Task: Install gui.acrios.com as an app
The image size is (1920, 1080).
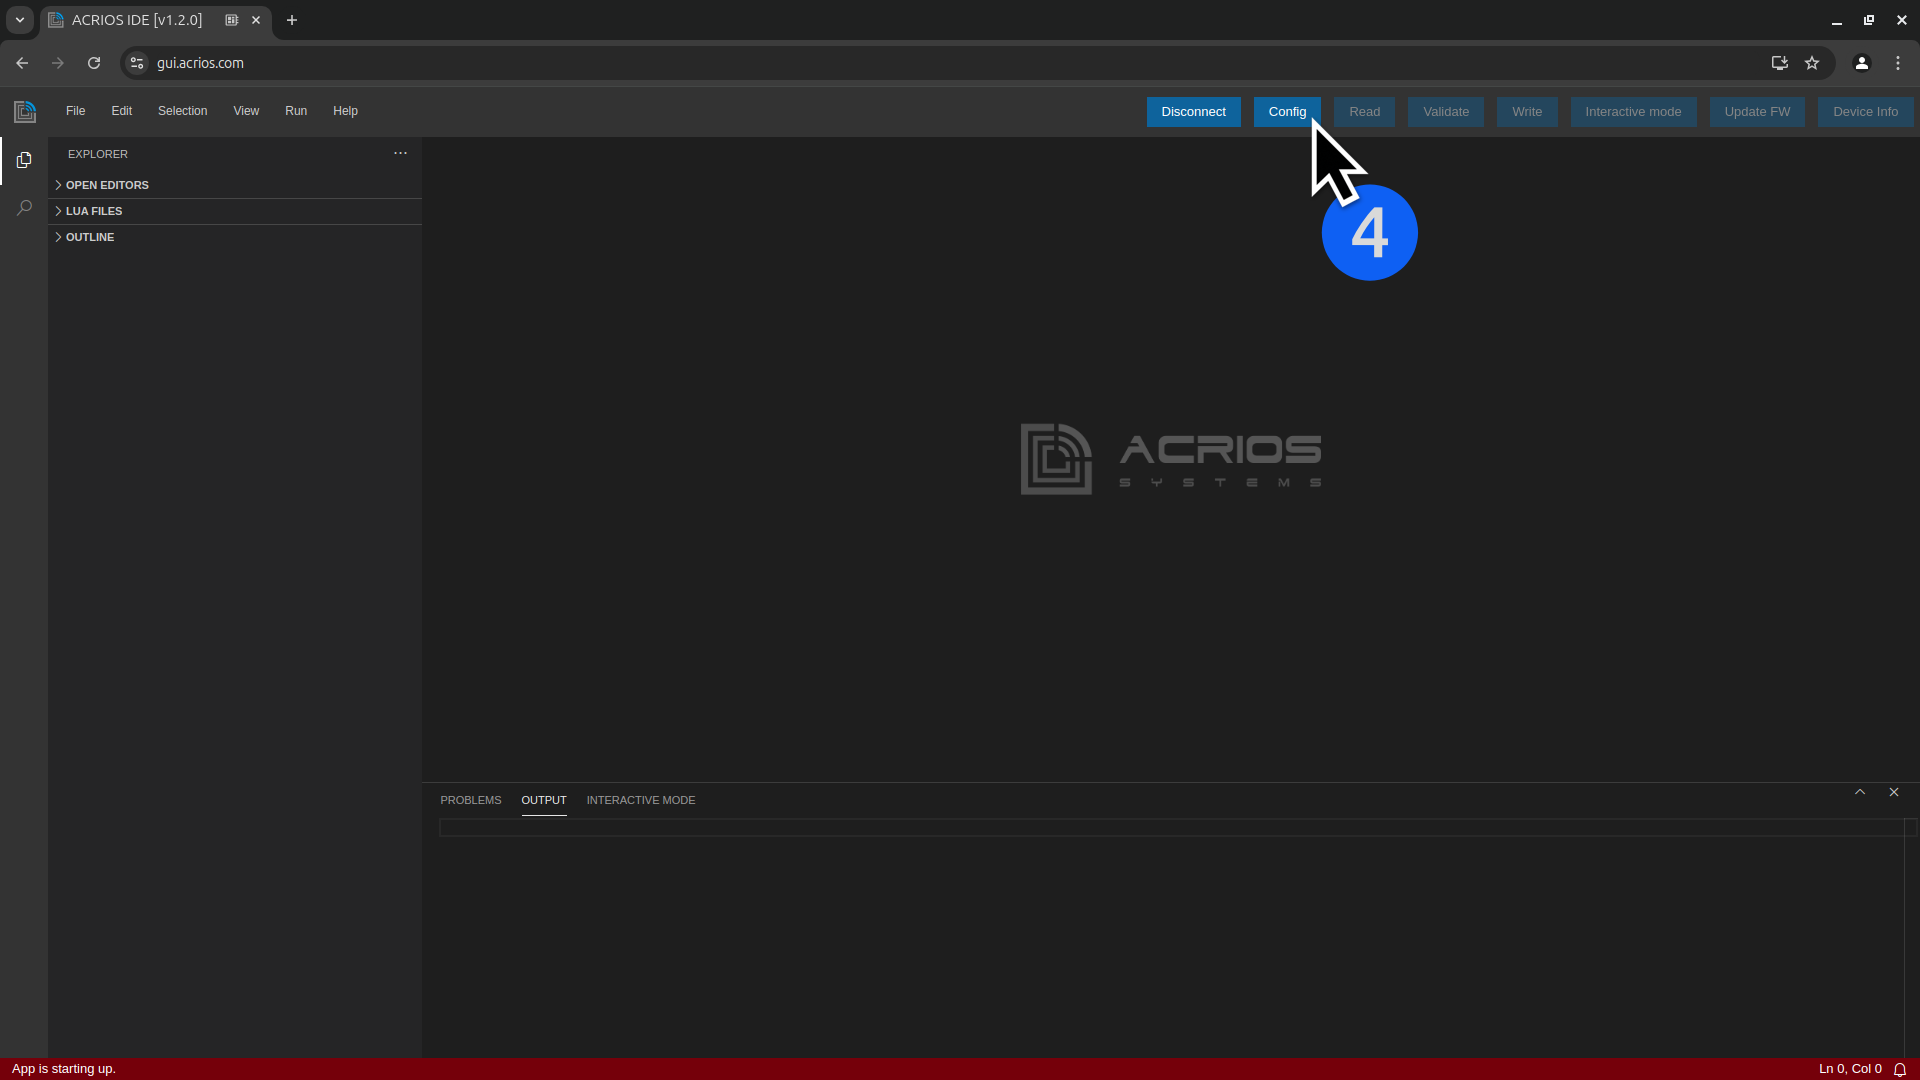Action: 1779,62
